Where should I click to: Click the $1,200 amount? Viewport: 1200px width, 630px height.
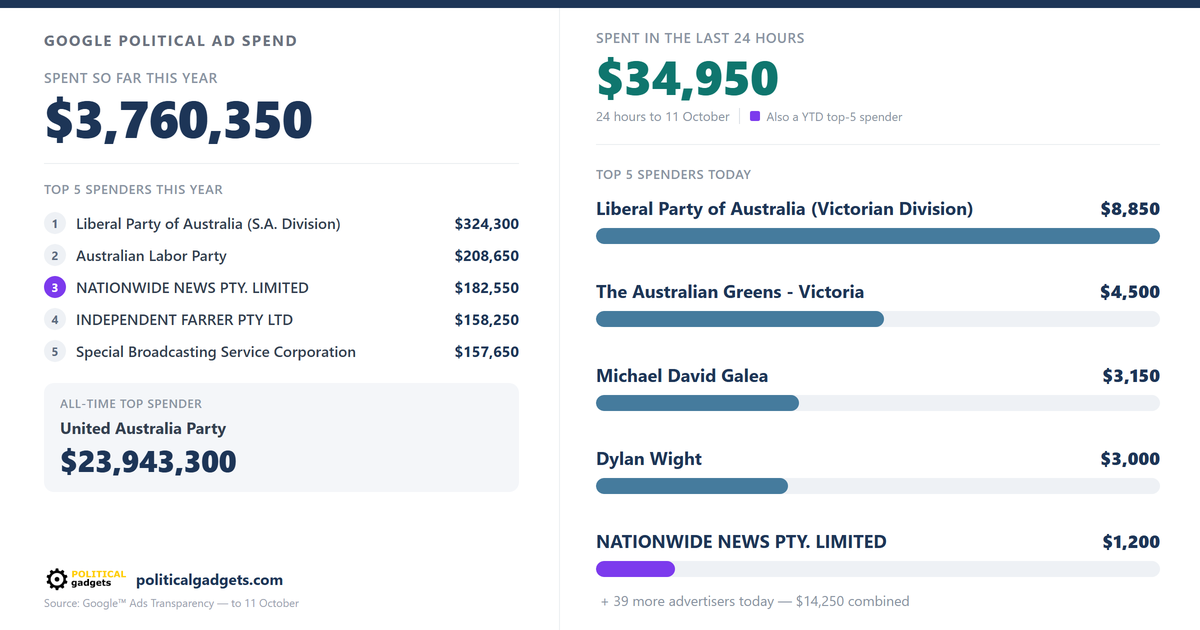click(x=1131, y=542)
